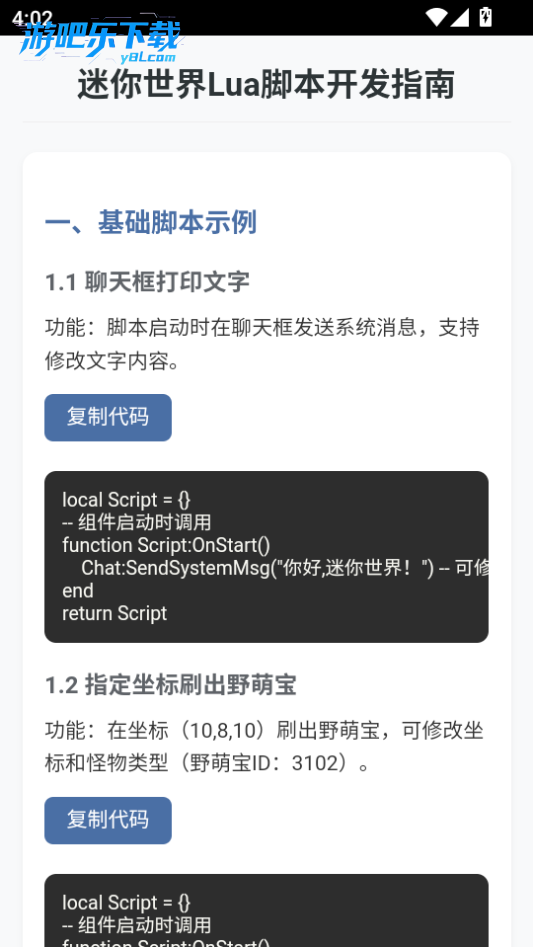Click 'end' keyword in first code block
The height and width of the screenshot is (948, 533).
coord(78,591)
